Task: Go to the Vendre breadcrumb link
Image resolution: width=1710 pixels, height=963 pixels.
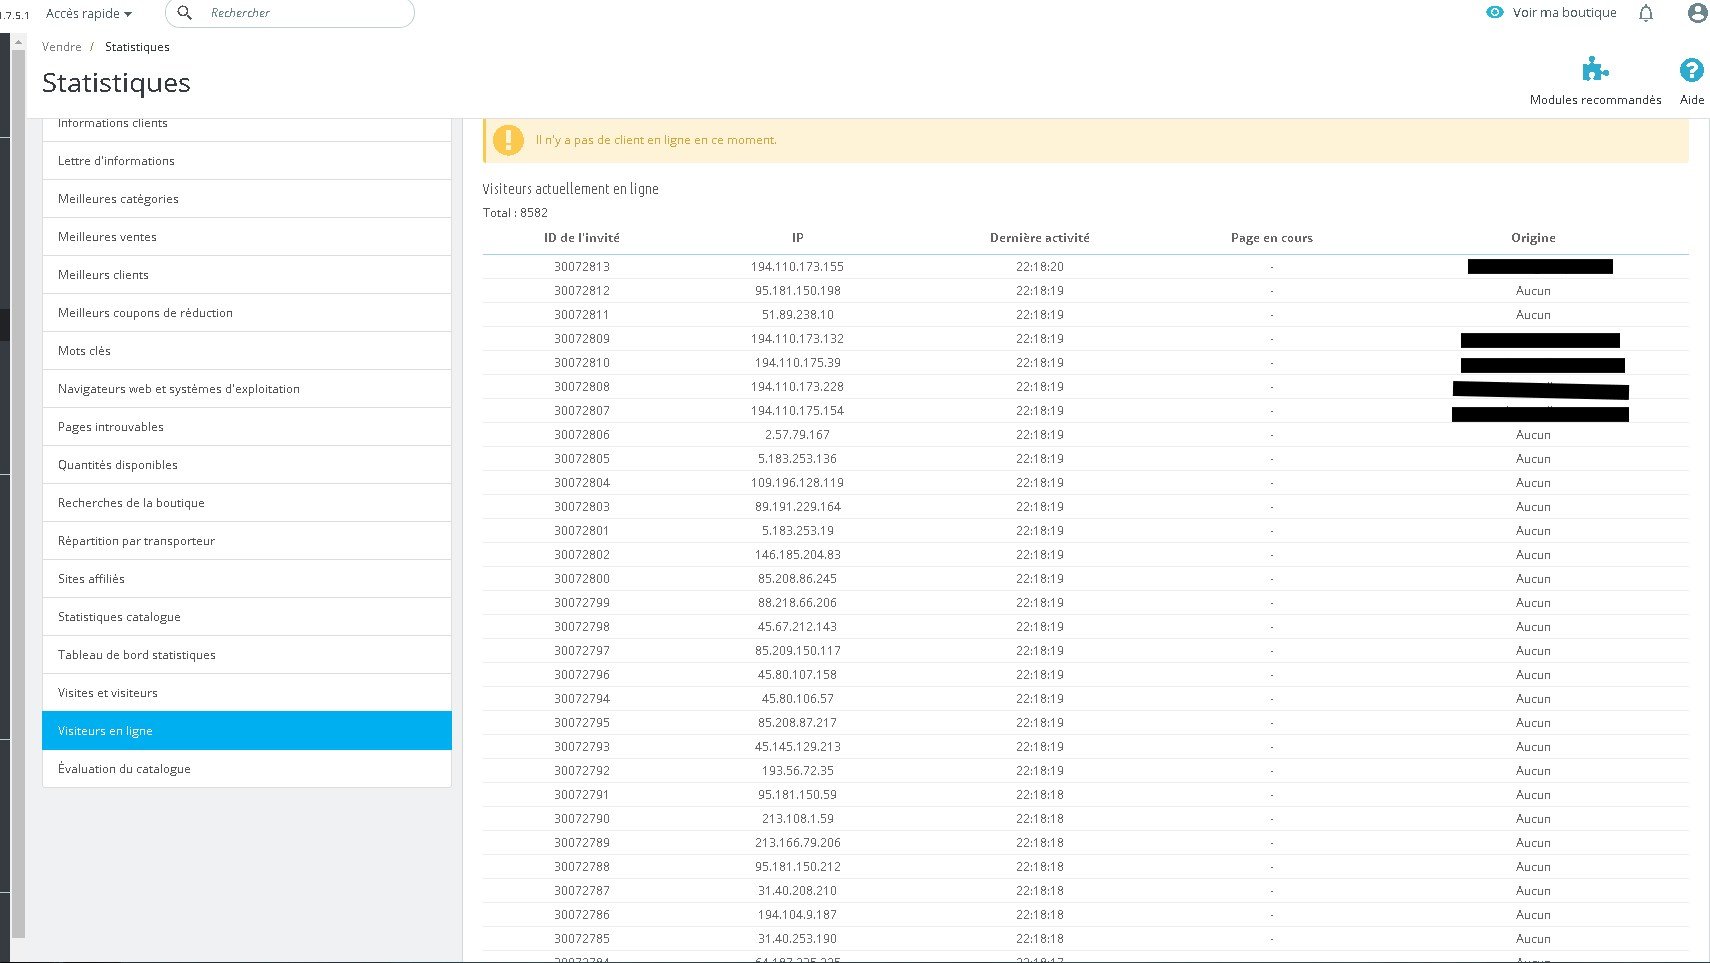Action: (62, 47)
